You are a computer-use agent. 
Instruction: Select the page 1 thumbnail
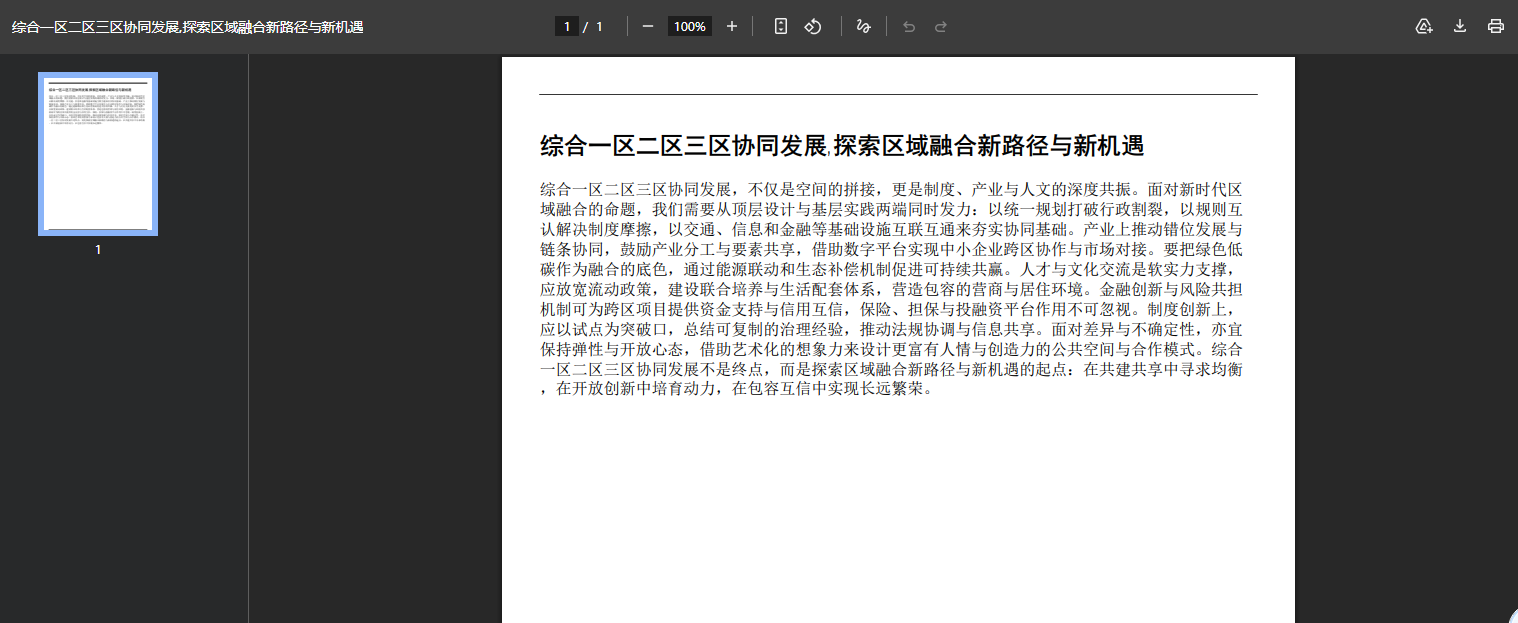click(97, 153)
